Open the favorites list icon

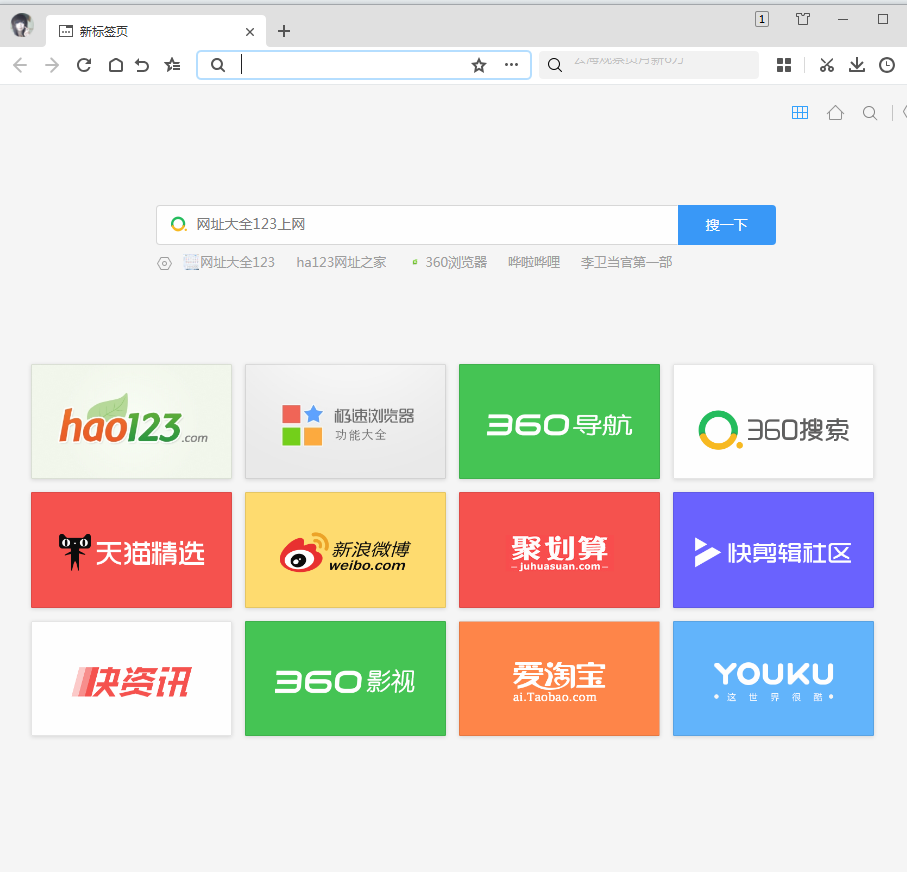(172, 65)
